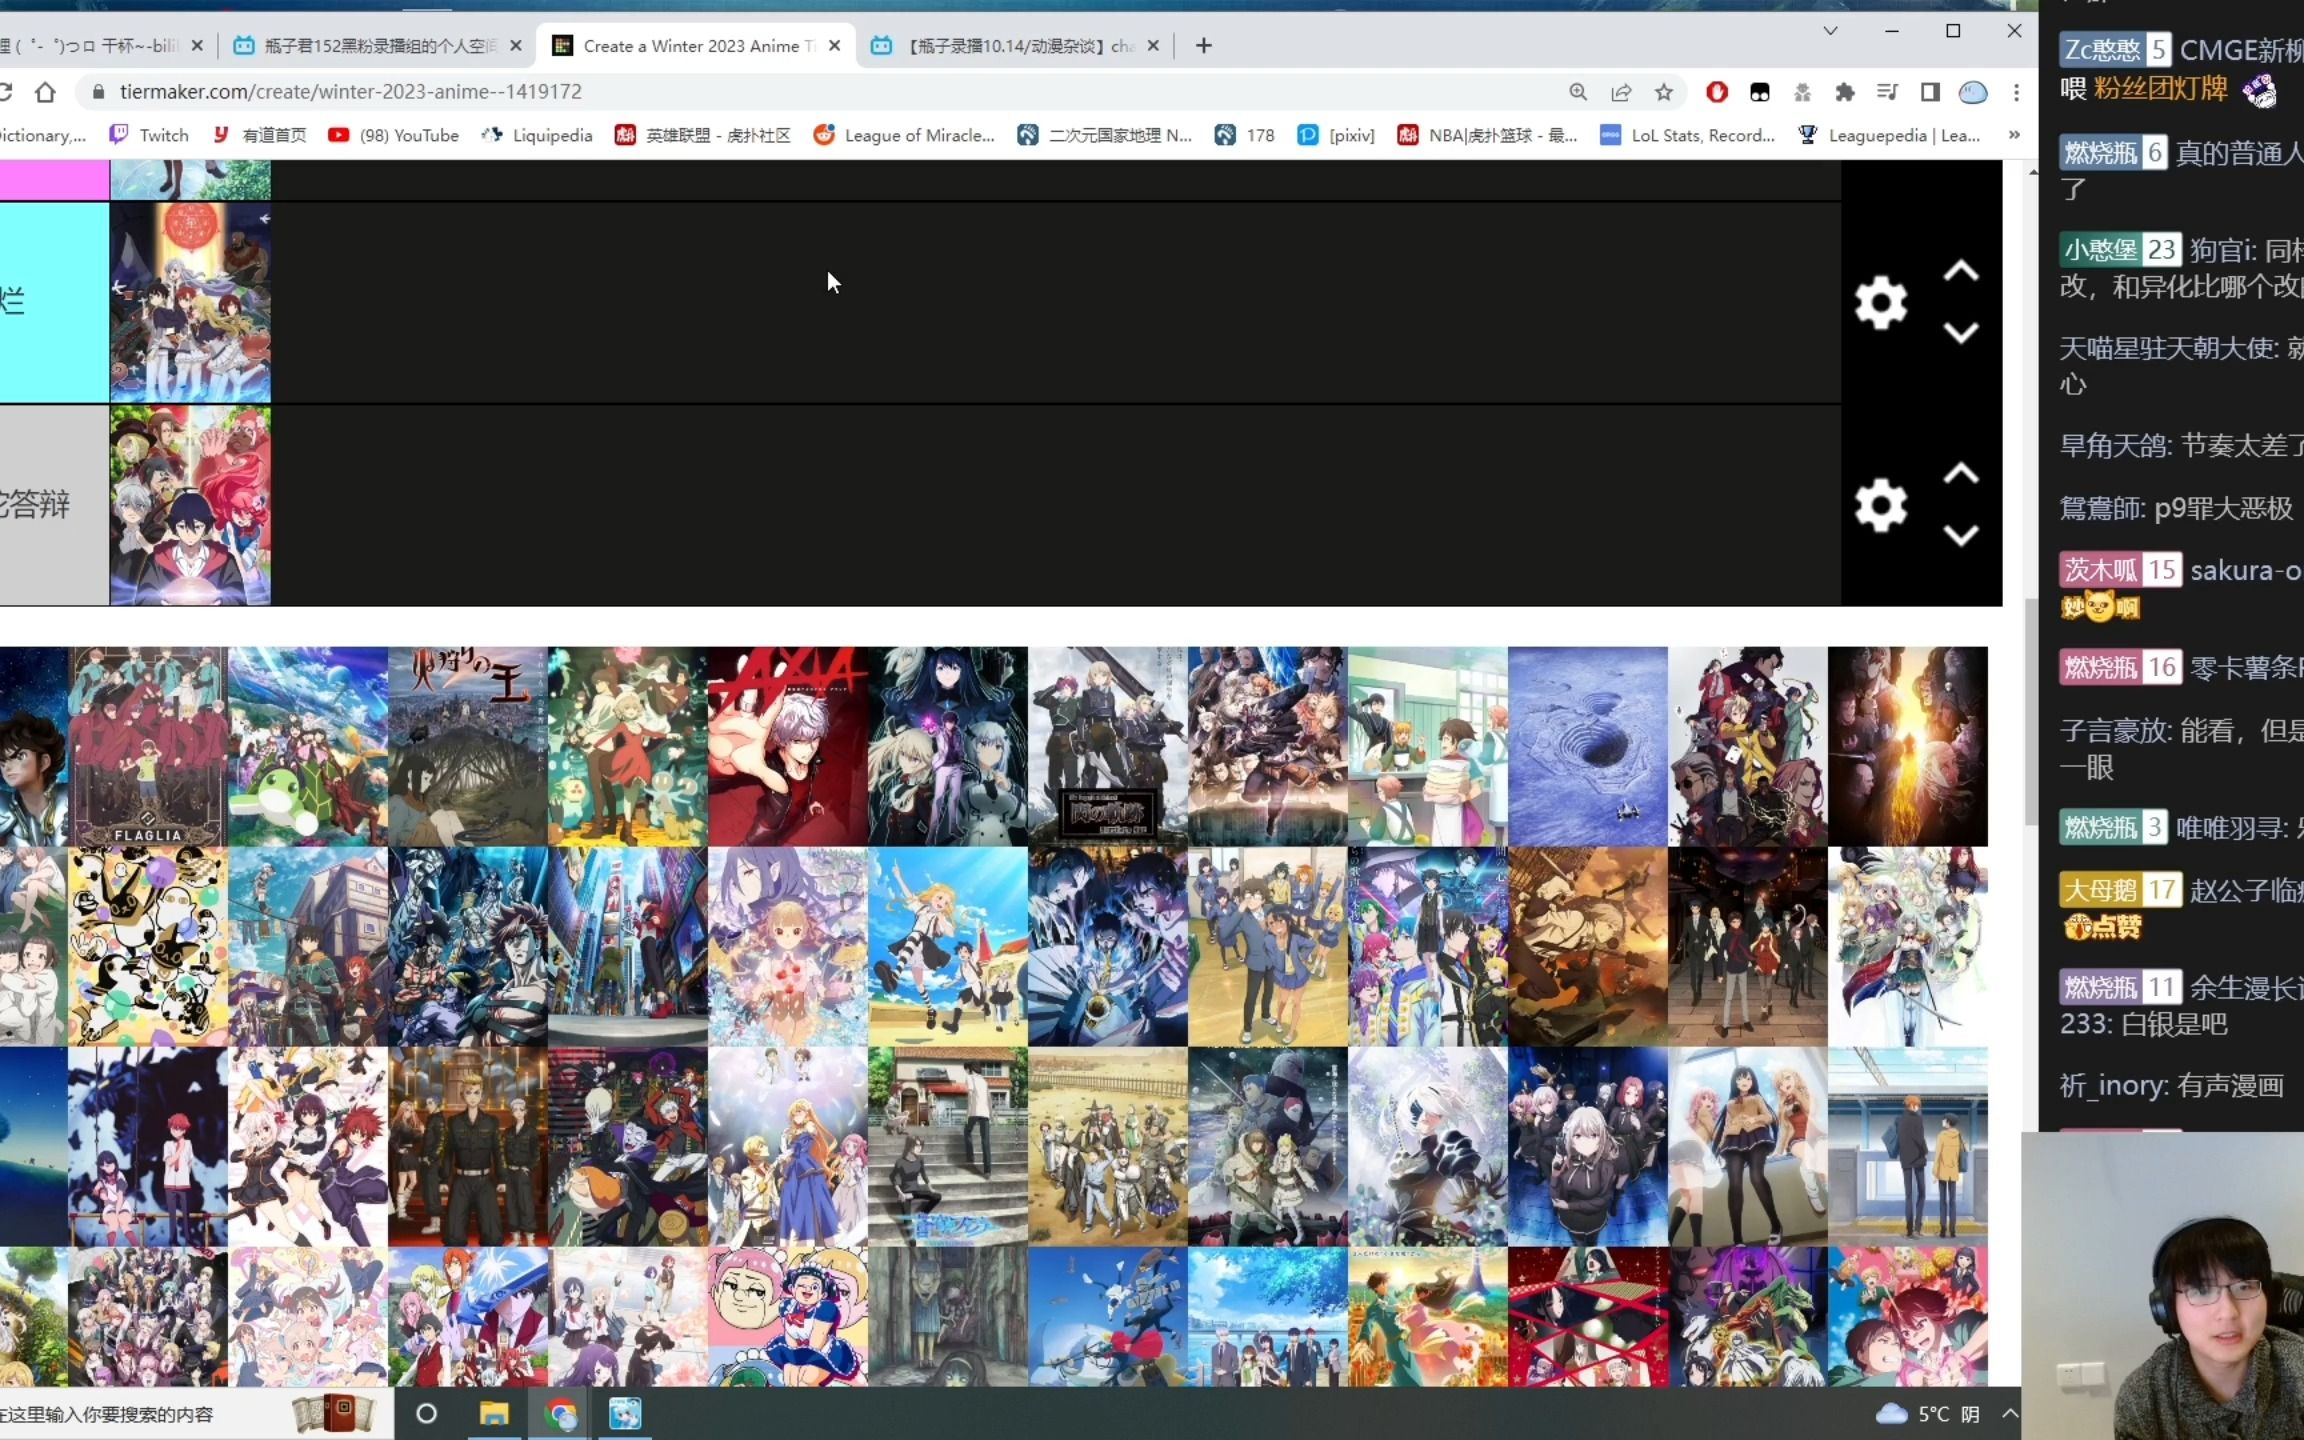Screen dimensions: 2304x1440
Task: Open the media control playlist icon
Action: [1888, 92]
